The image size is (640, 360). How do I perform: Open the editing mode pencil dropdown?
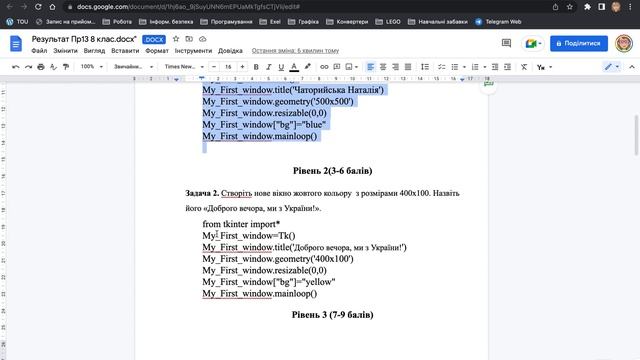(612, 67)
